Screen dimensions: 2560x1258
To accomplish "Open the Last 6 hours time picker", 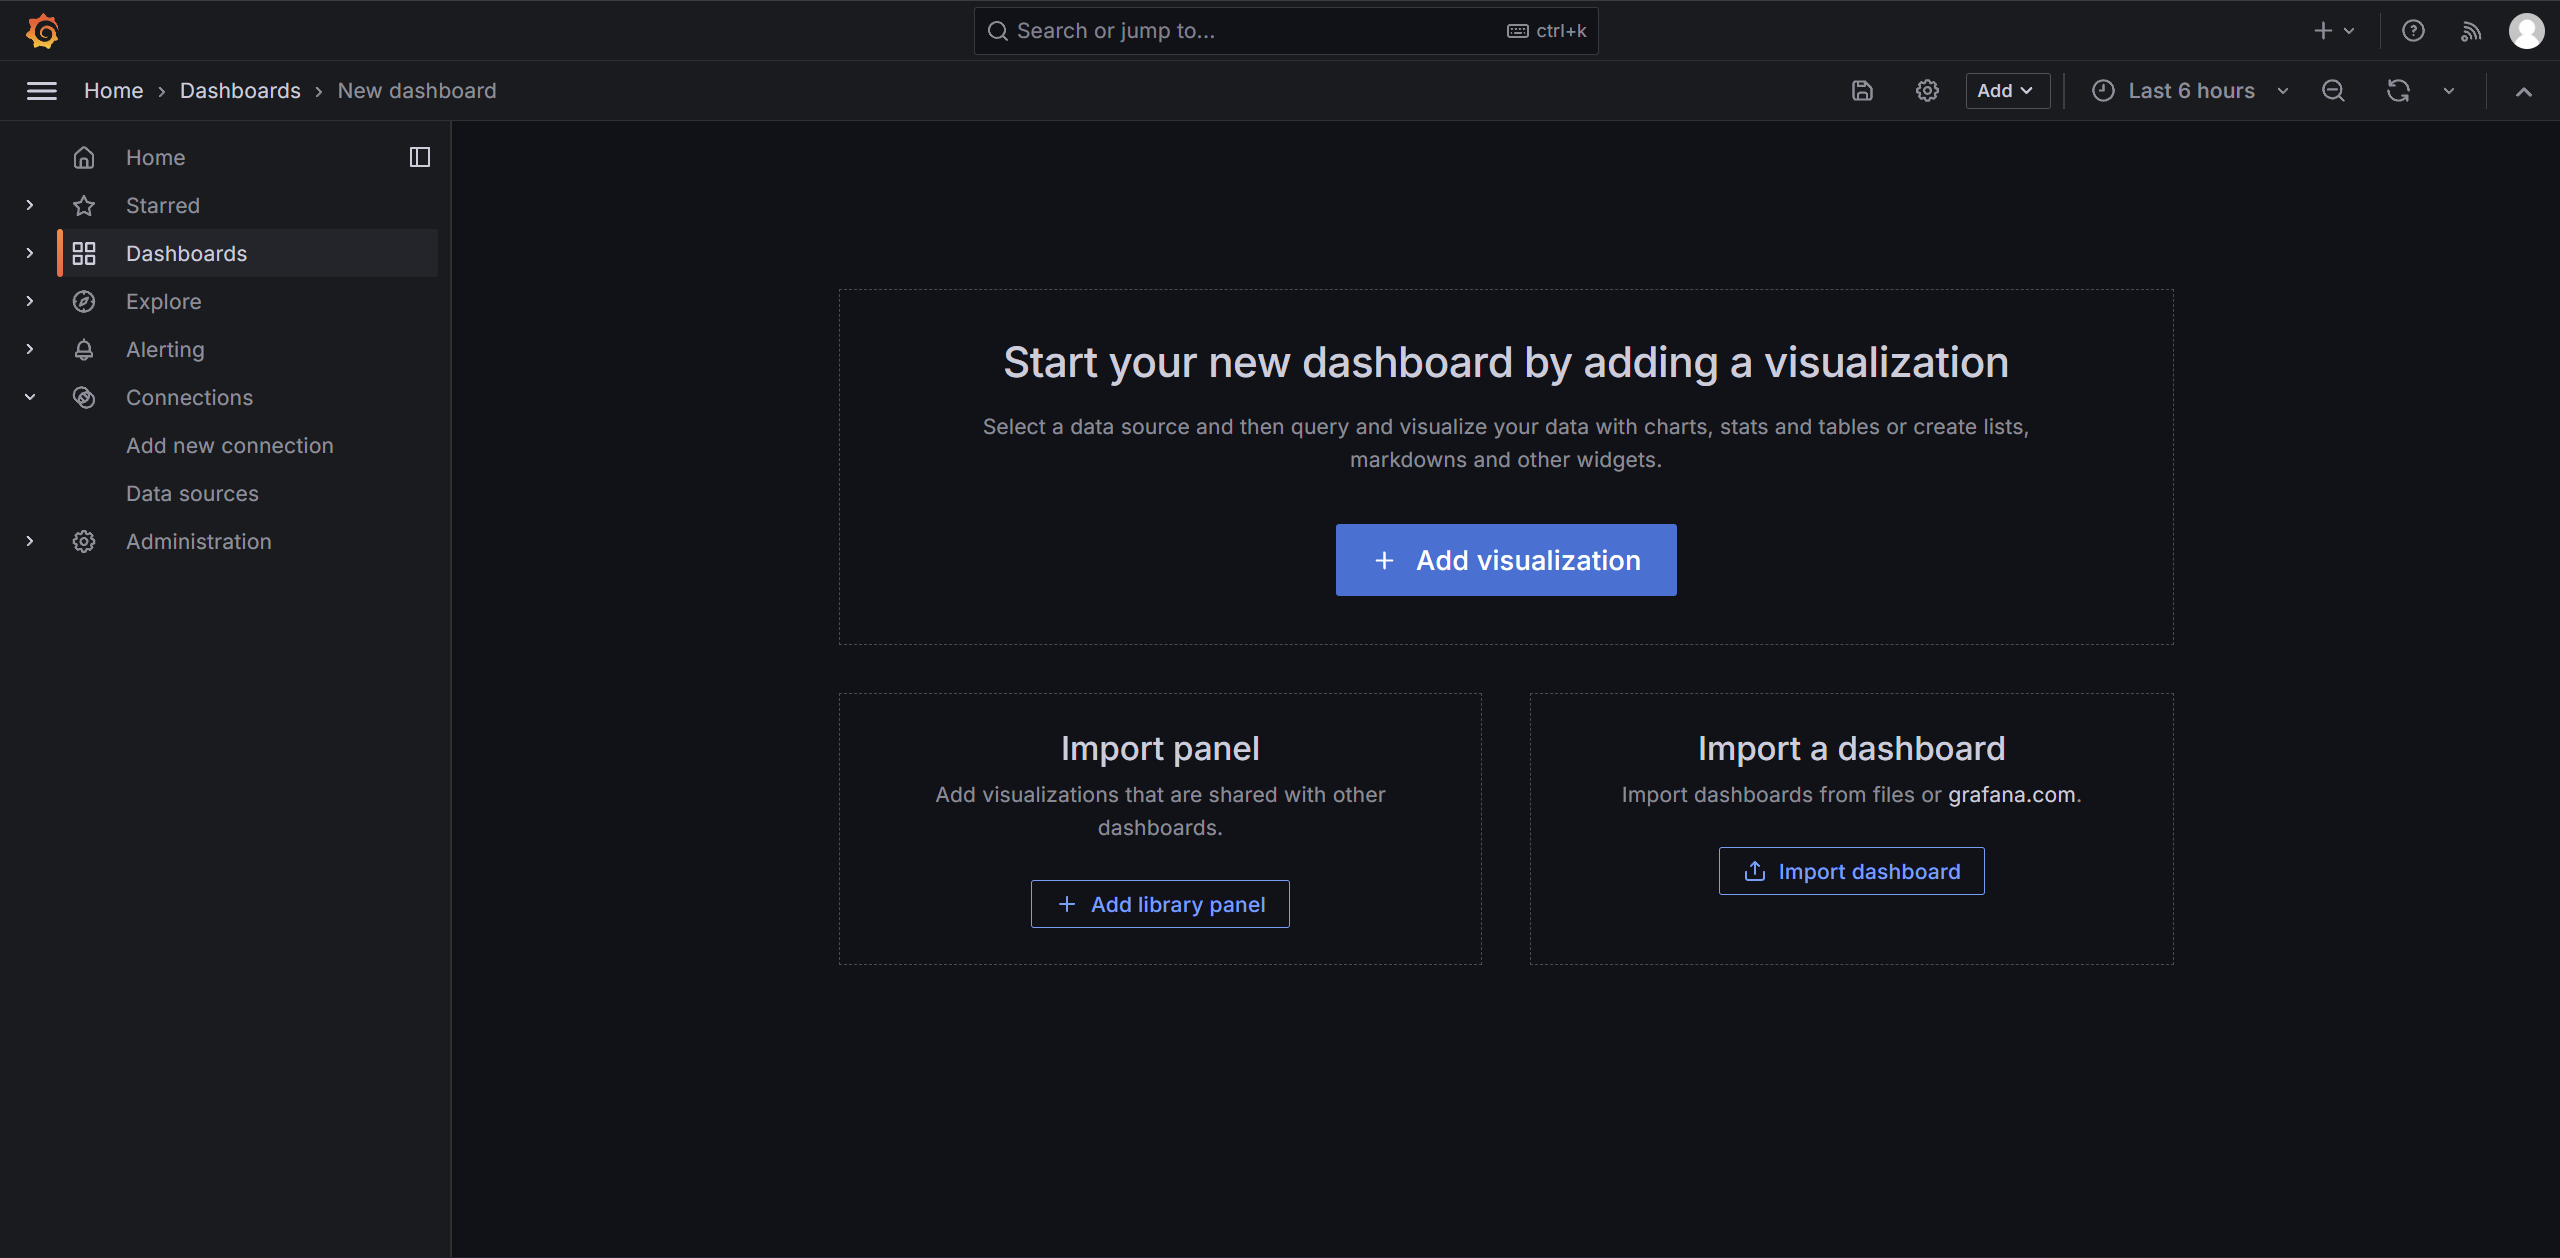I will (2190, 91).
